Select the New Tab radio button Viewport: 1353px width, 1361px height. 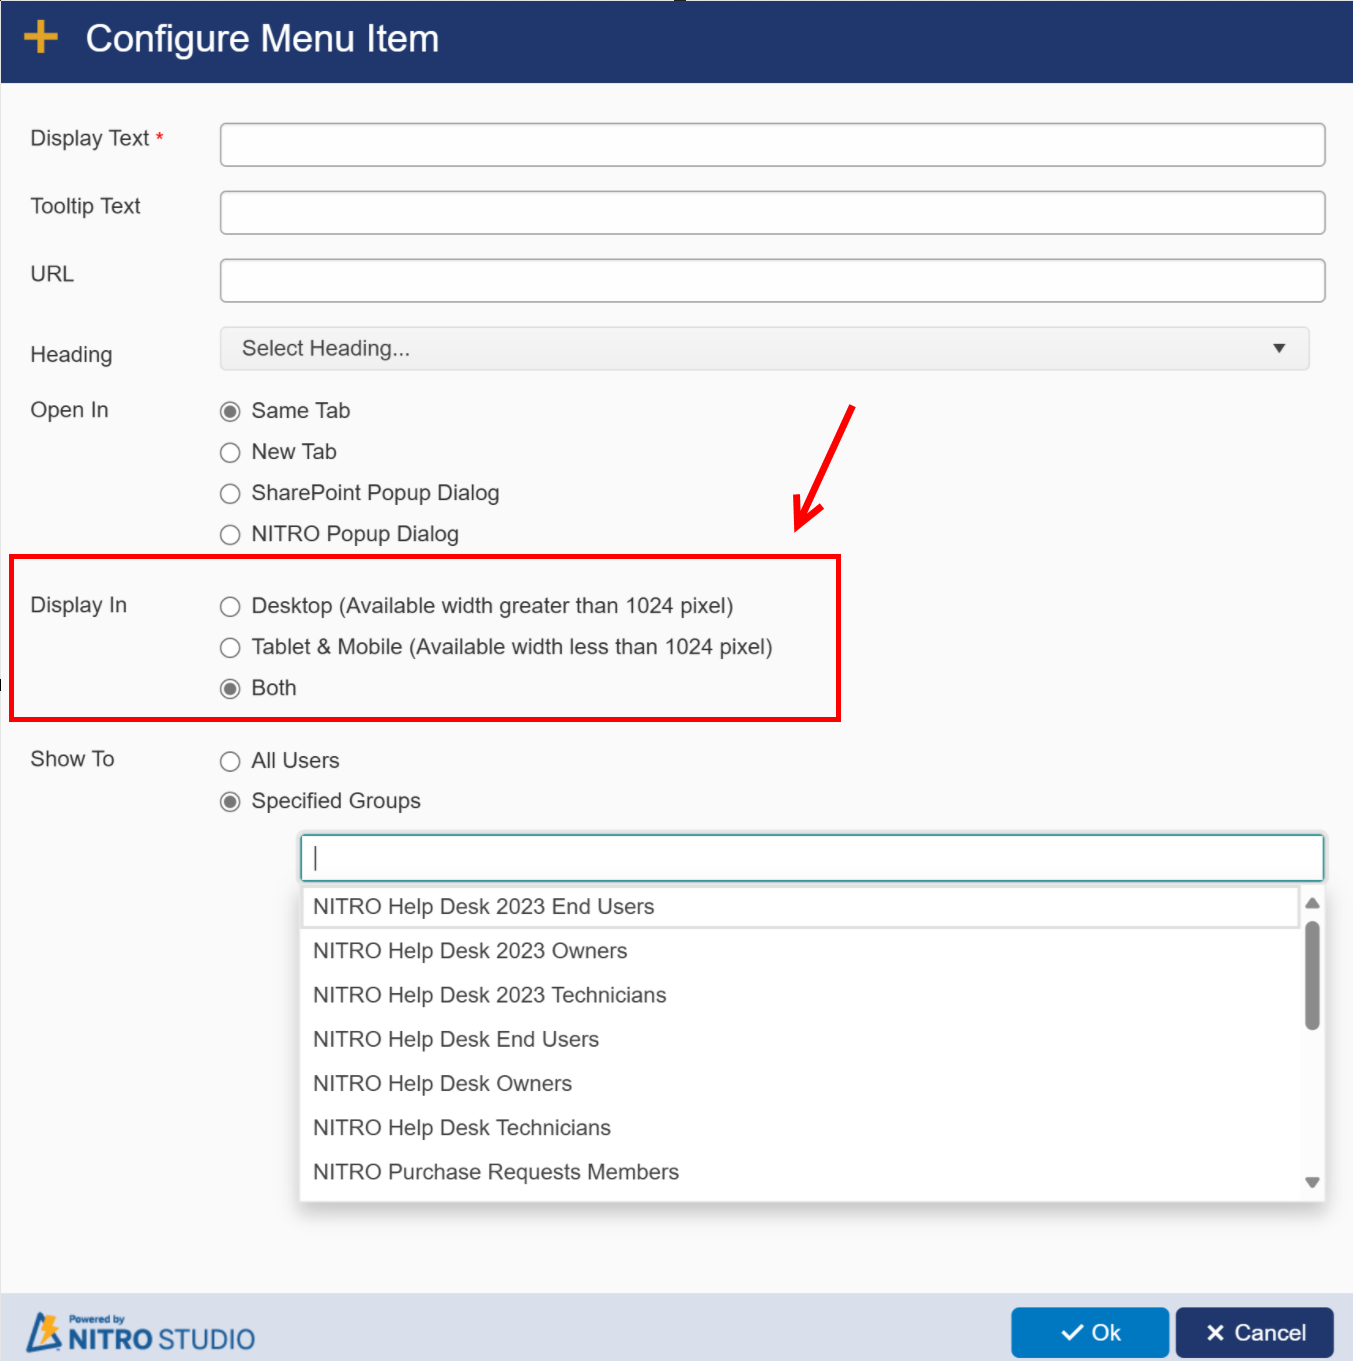point(230,453)
